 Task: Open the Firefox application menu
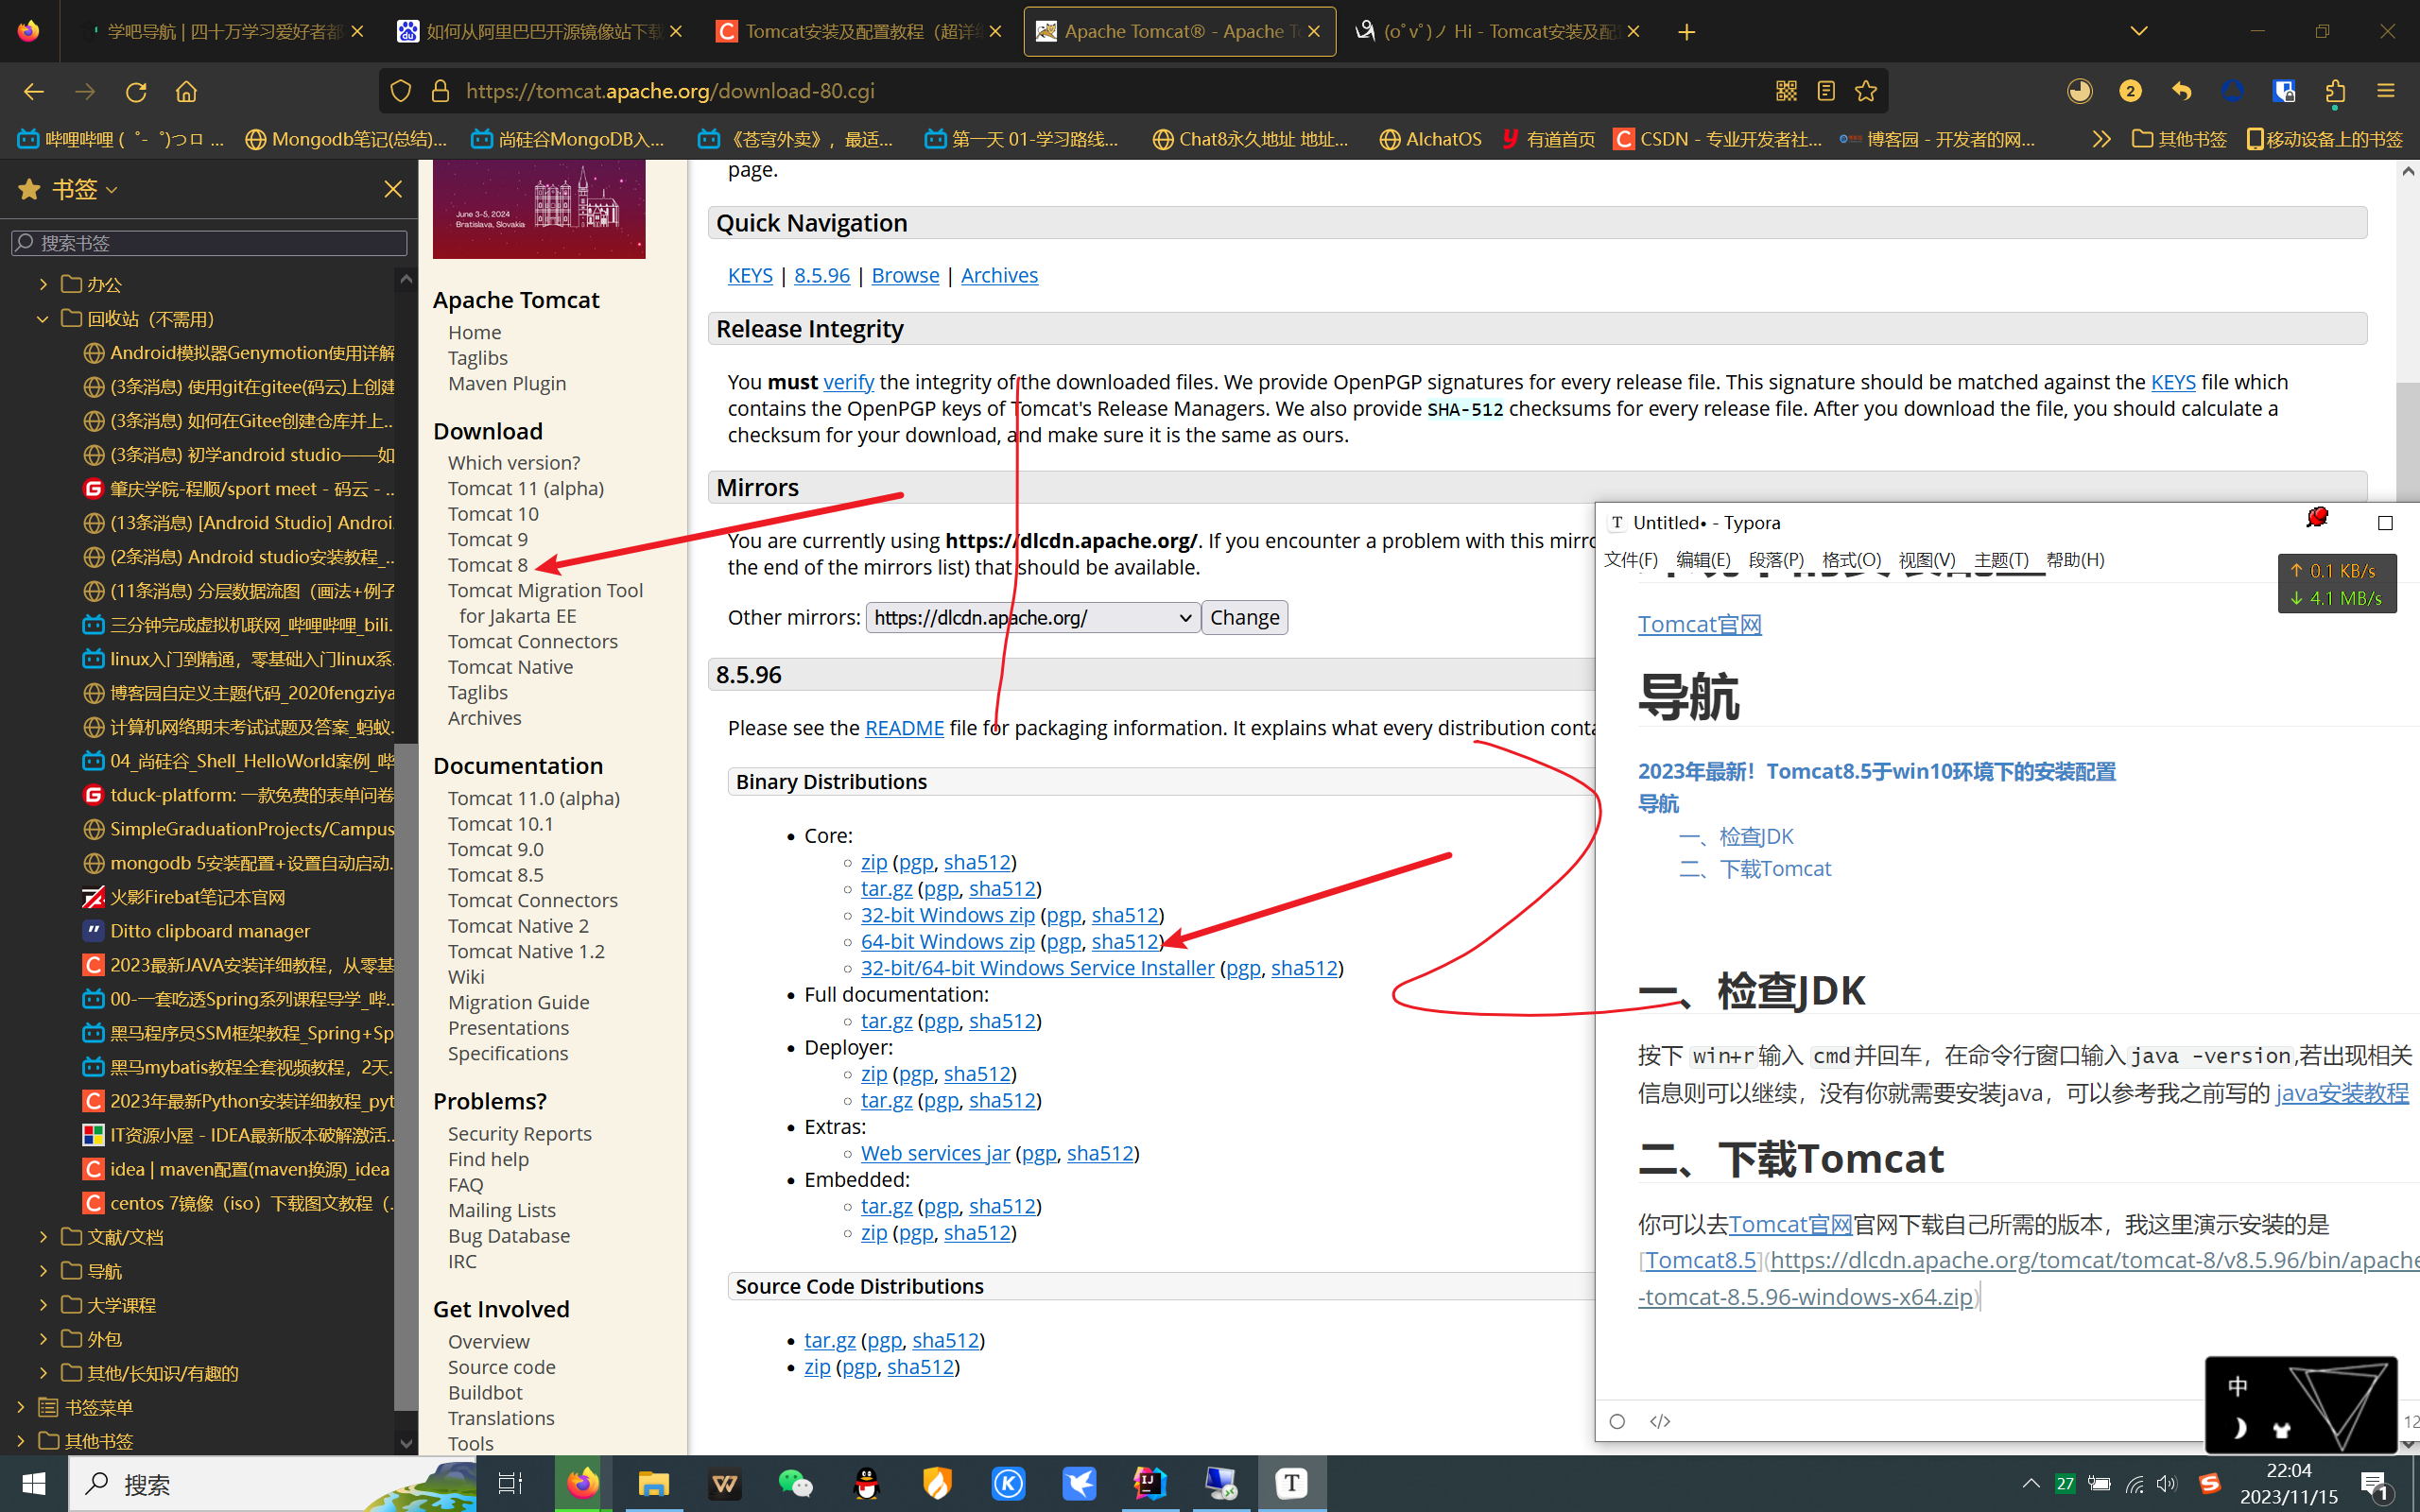click(2386, 91)
